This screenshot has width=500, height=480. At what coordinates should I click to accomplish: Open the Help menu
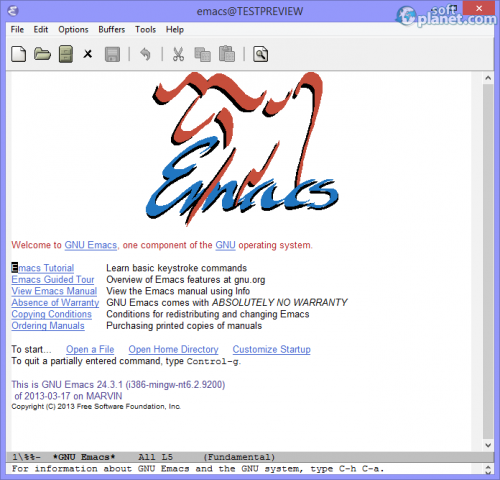pos(175,29)
